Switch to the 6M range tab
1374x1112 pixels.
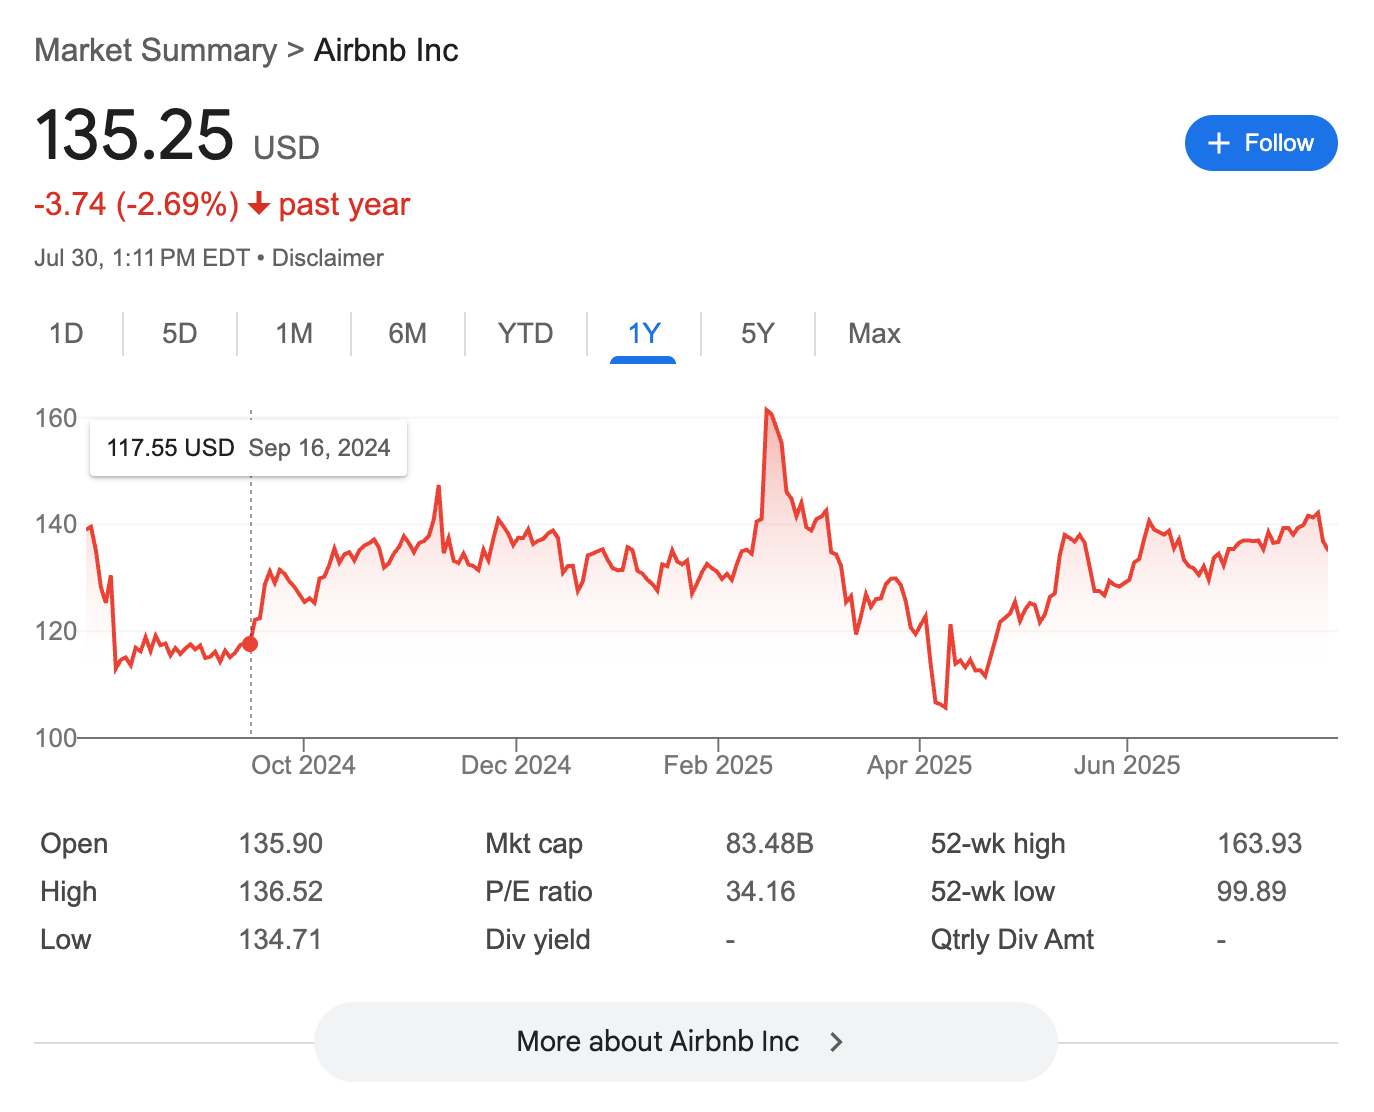point(408,333)
